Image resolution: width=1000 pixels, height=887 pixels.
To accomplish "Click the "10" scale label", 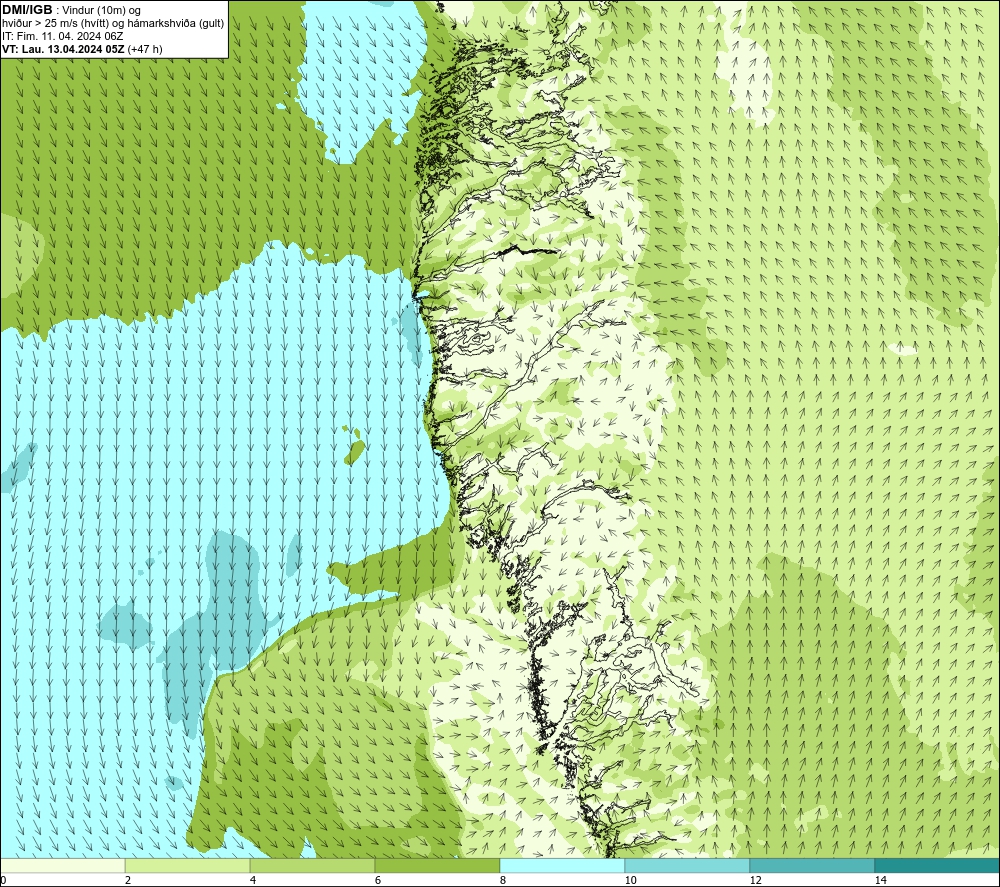I will [x=630, y=880].
